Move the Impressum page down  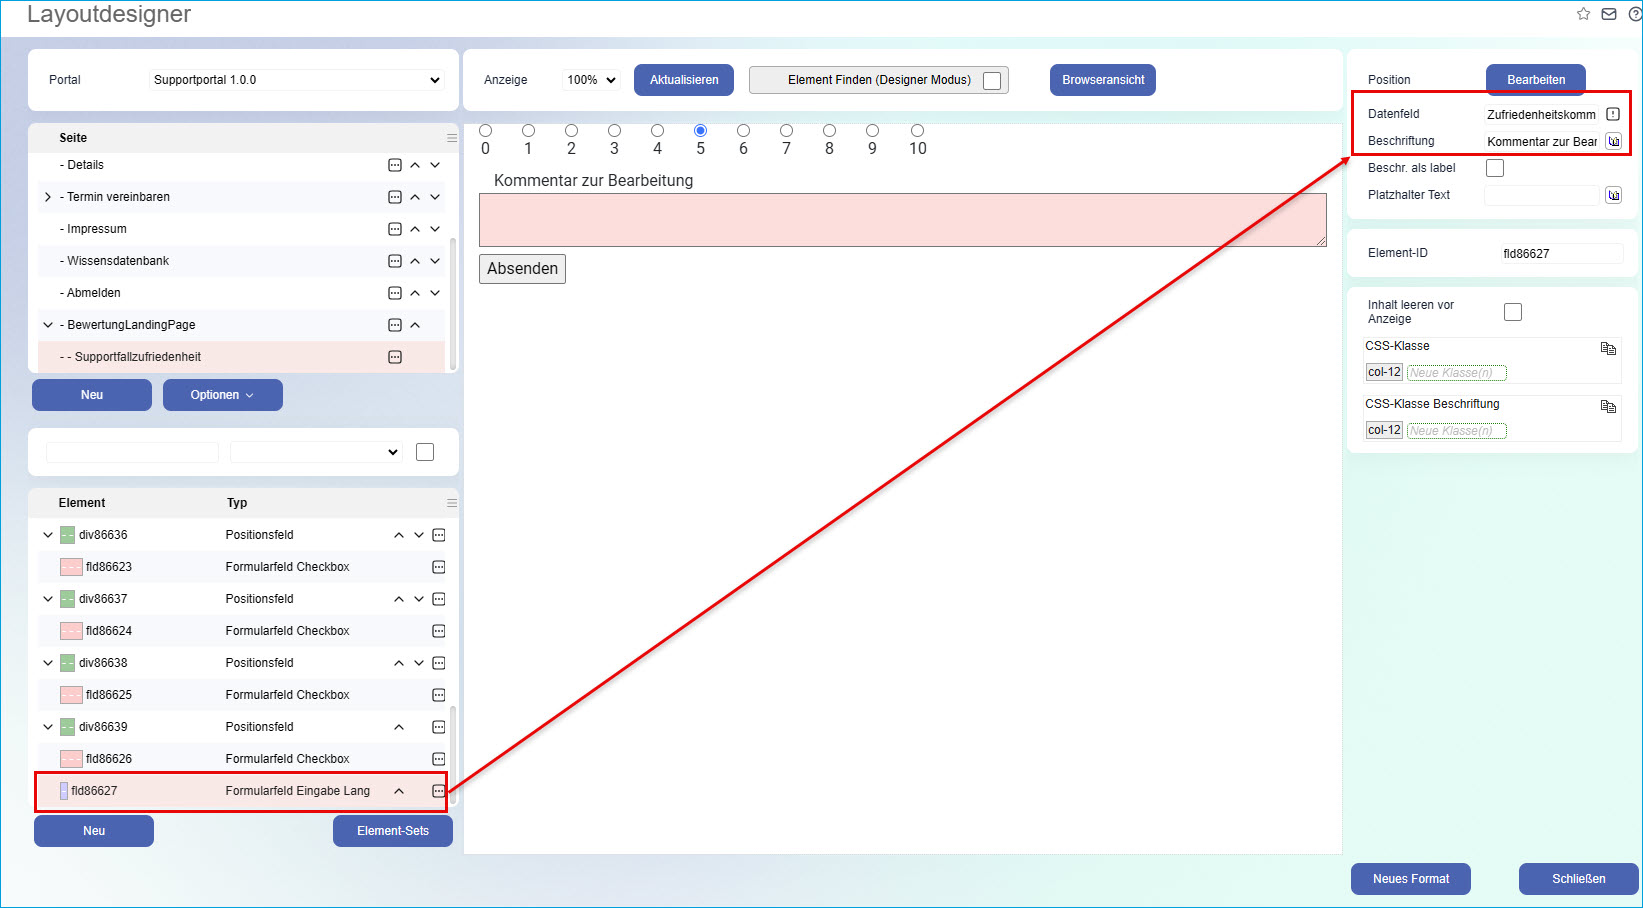(435, 229)
